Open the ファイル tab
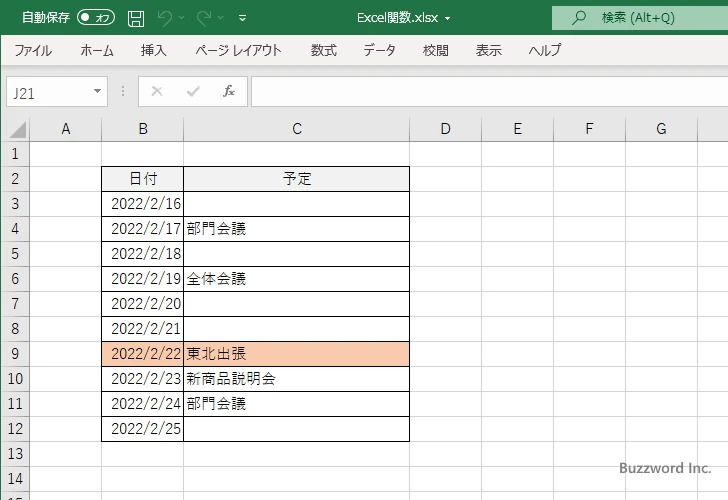Viewport: 728px width, 500px height. coord(33,50)
